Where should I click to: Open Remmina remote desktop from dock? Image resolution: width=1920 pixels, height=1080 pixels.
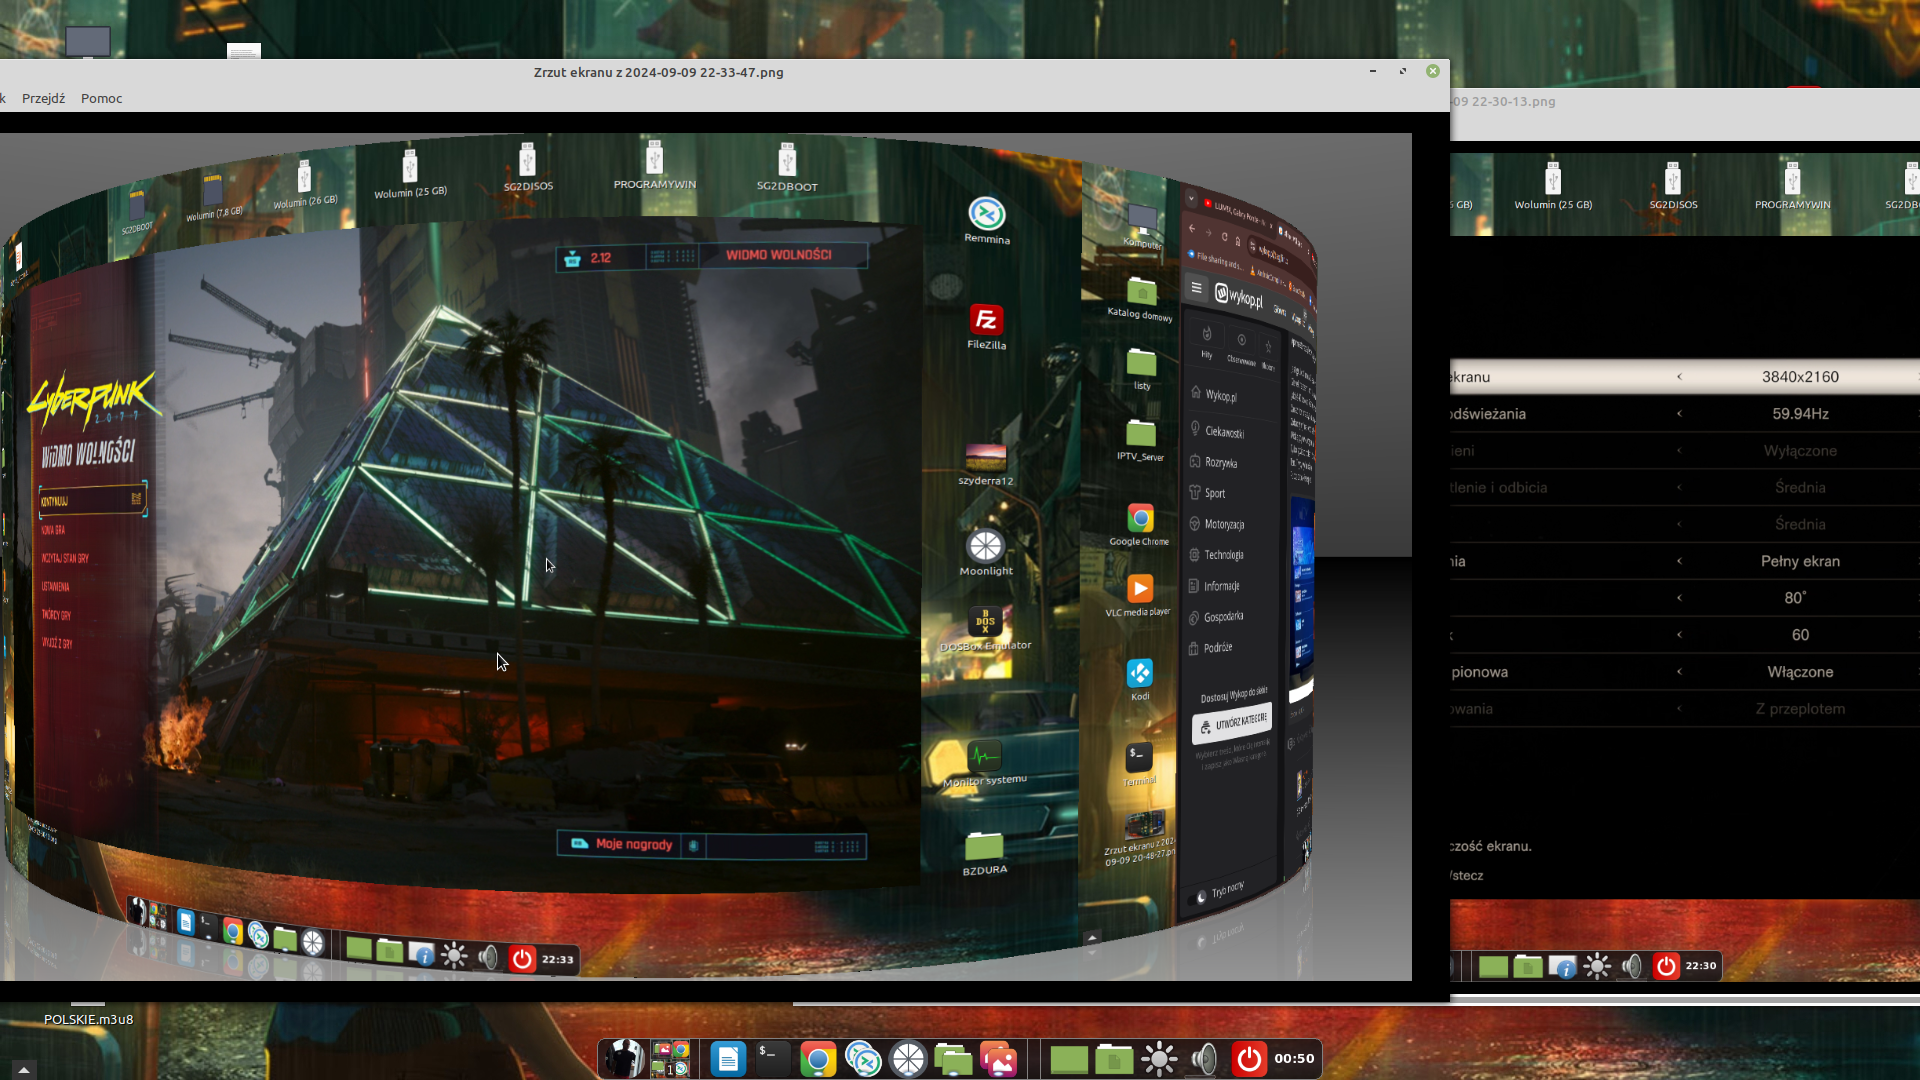coord(863,1058)
